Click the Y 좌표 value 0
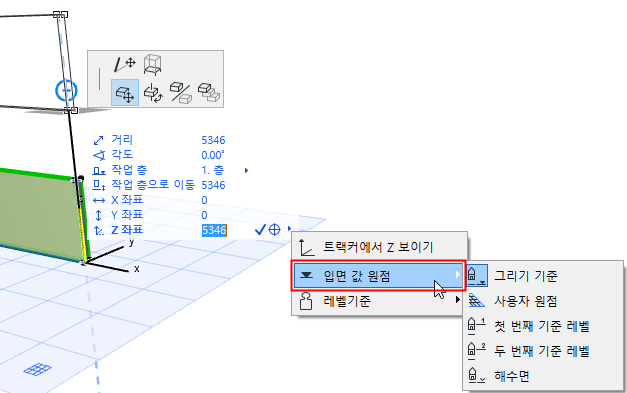 (x=204, y=215)
